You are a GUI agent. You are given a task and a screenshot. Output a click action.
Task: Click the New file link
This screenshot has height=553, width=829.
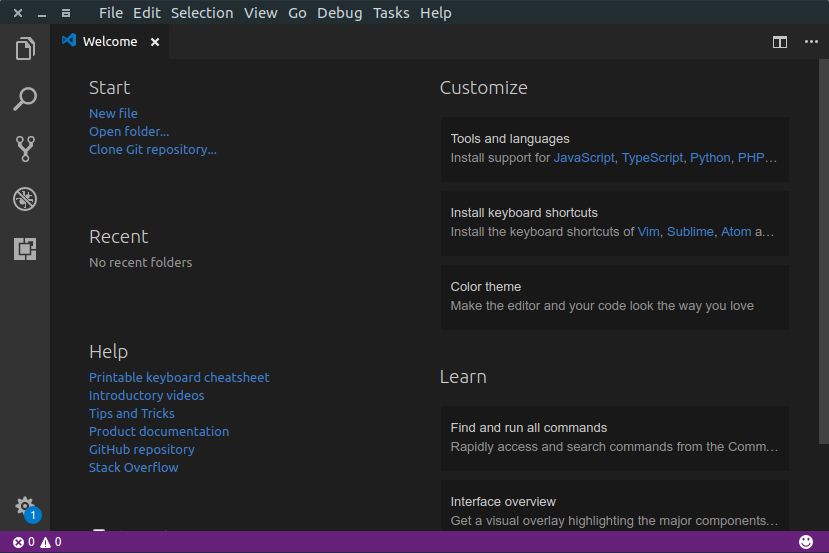[113, 114]
